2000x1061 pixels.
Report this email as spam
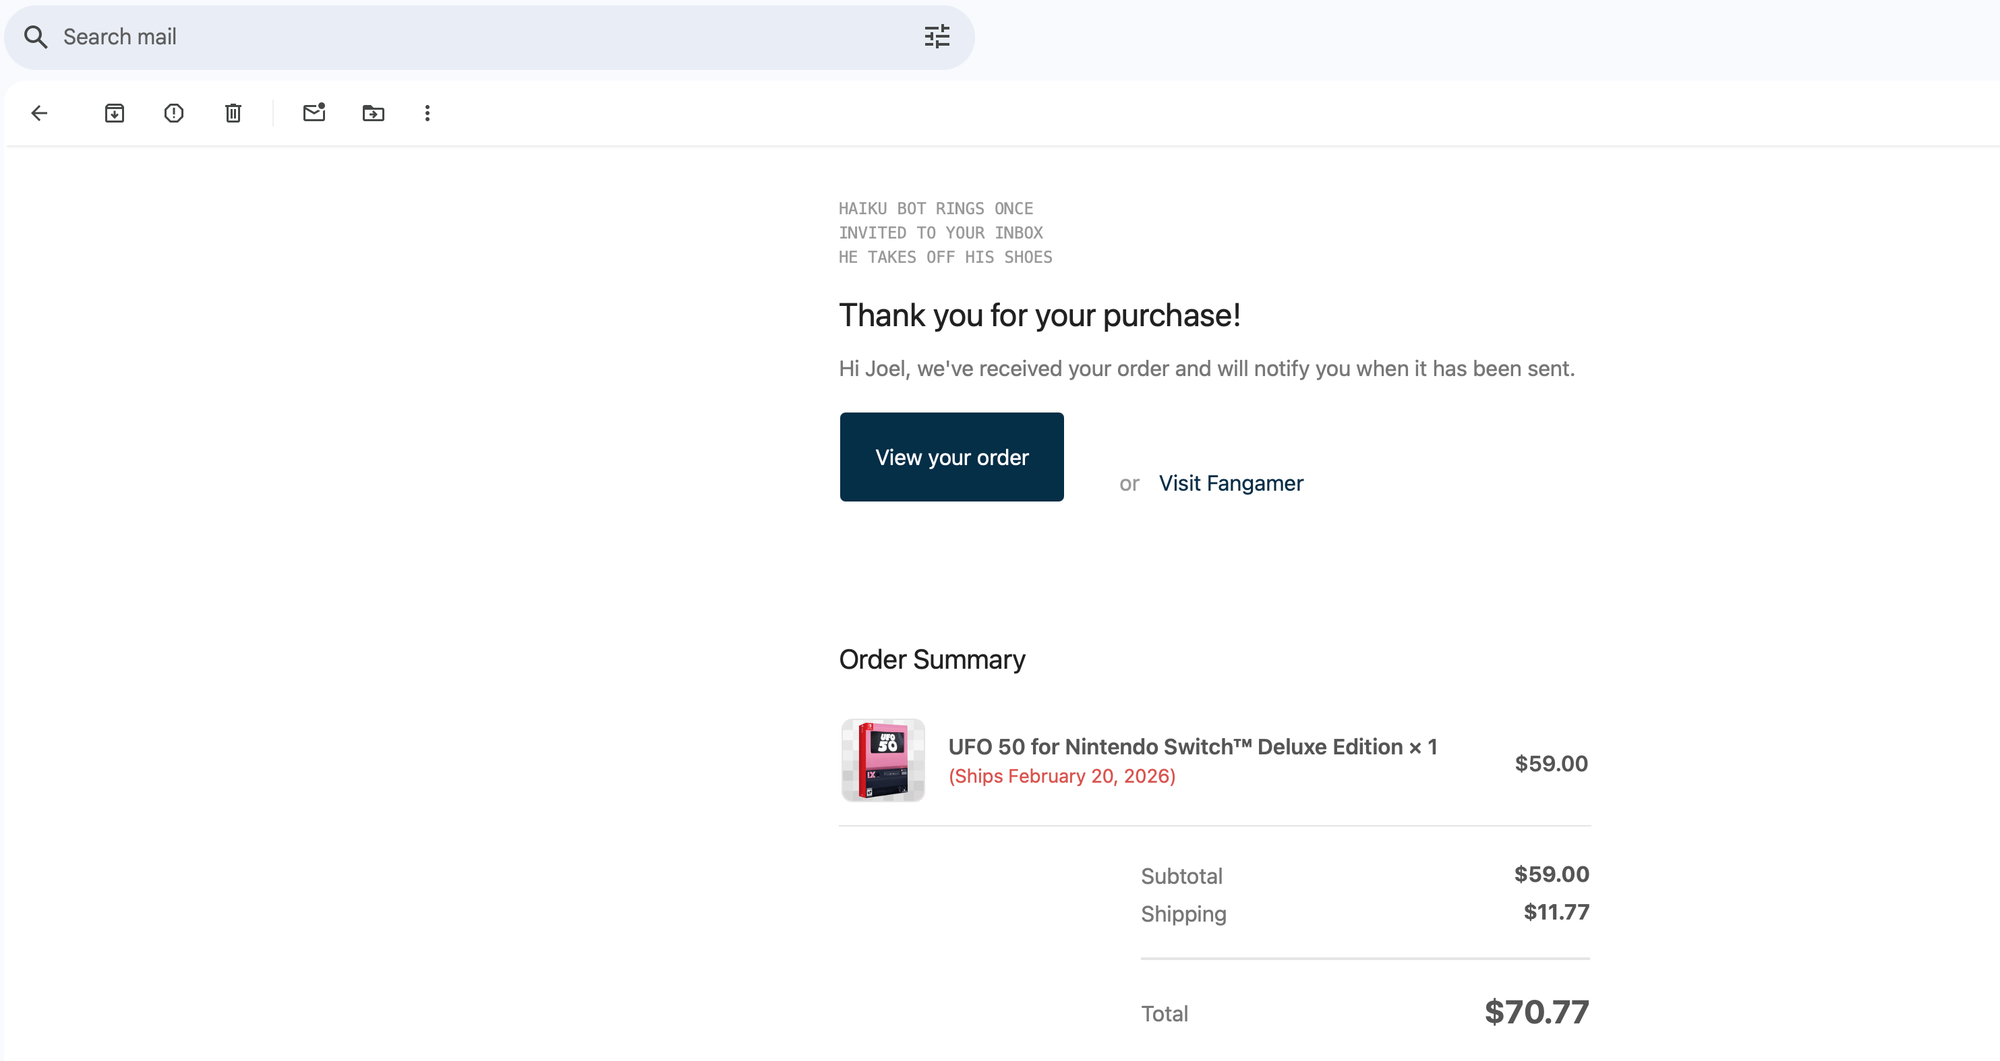[174, 113]
